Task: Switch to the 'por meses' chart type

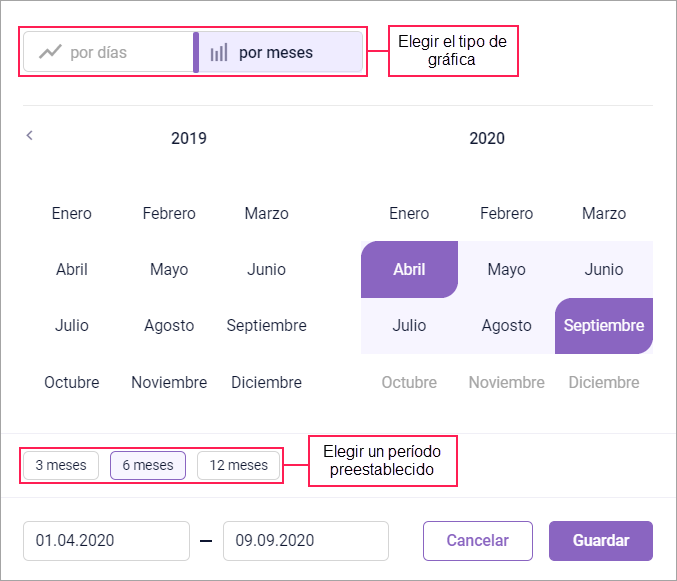Action: click(276, 52)
